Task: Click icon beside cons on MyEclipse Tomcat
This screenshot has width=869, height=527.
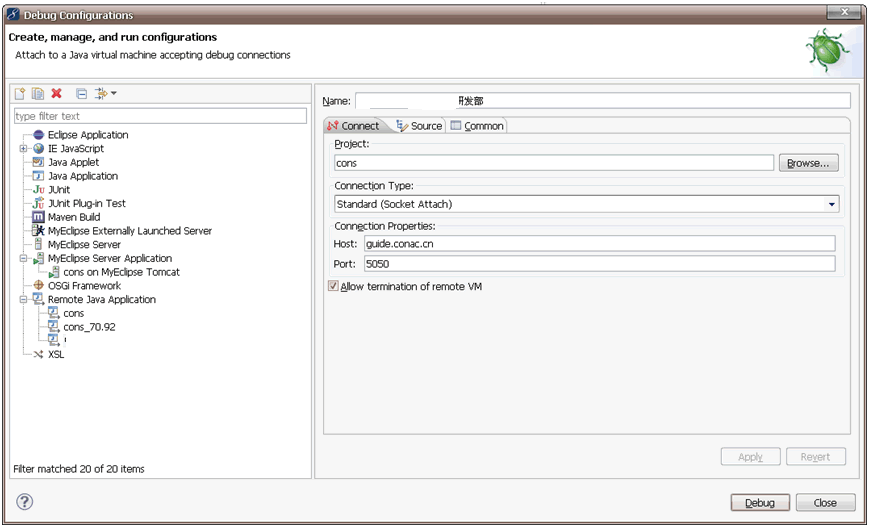Action: click(x=54, y=272)
